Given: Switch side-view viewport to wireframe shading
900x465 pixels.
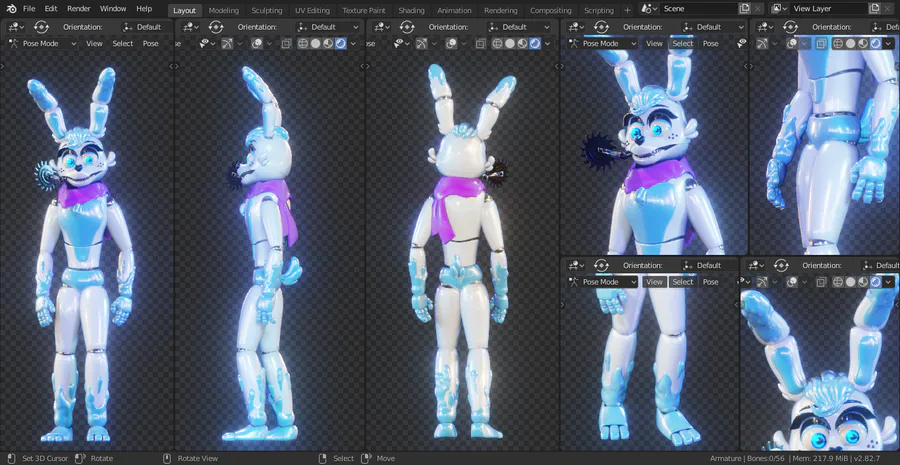Looking at the screenshot, I should 303,44.
